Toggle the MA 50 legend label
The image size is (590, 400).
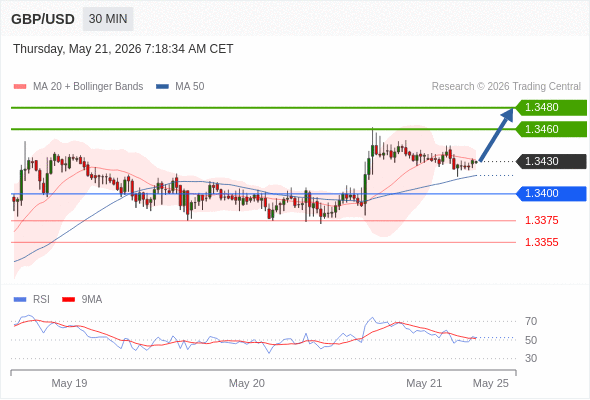[x=190, y=87]
